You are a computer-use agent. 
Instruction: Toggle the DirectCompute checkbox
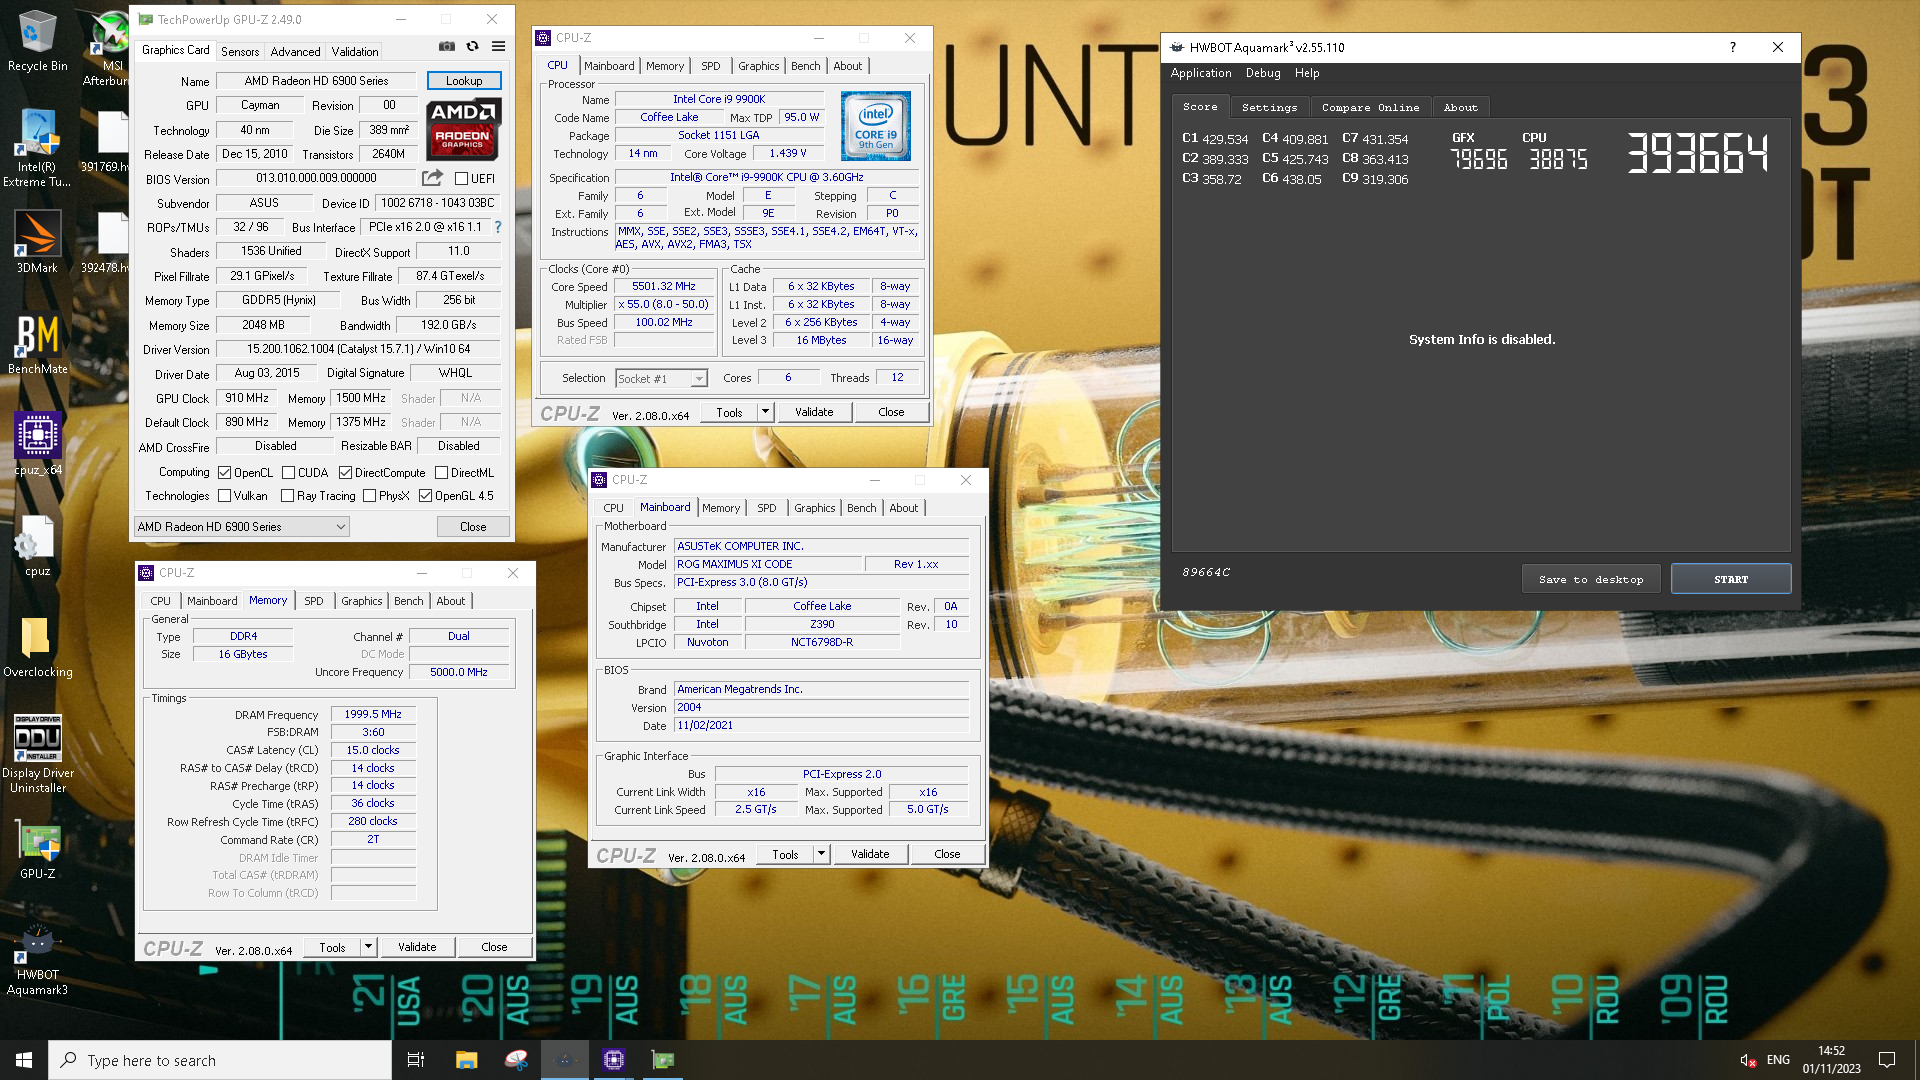click(345, 473)
